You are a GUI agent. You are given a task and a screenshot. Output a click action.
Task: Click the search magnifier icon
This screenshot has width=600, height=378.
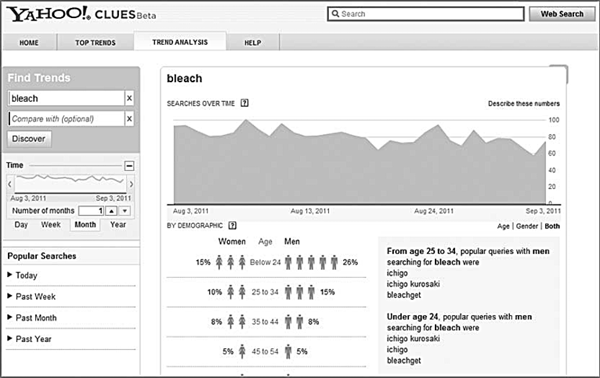pos(335,14)
